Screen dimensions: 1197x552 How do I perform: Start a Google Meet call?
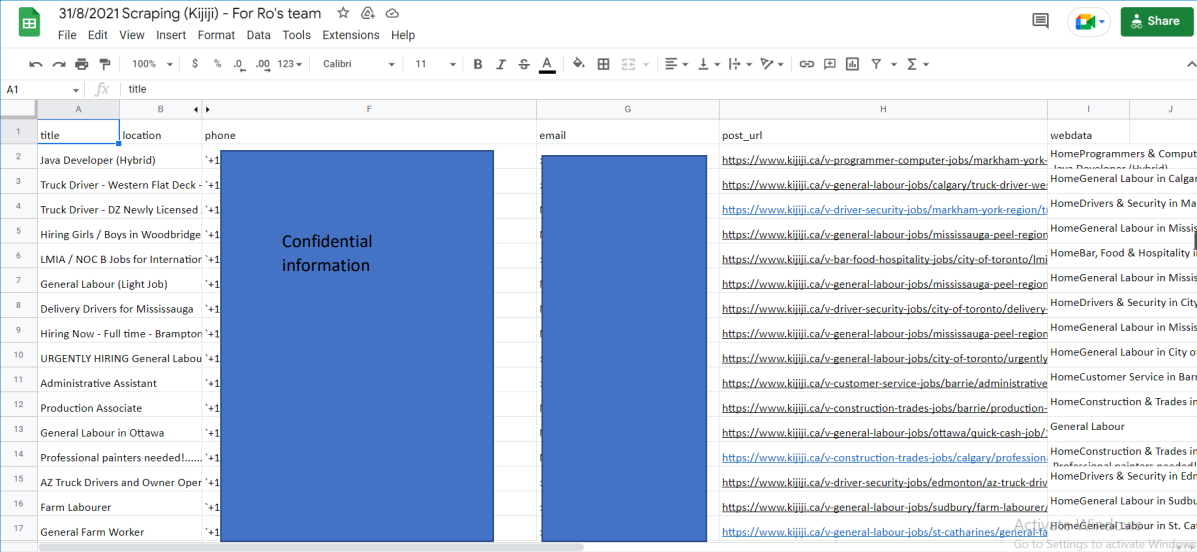(1089, 21)
